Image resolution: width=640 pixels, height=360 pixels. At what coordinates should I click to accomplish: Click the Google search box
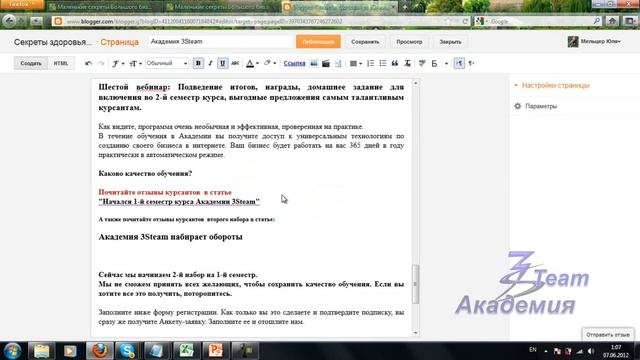(x=537, y=21)
